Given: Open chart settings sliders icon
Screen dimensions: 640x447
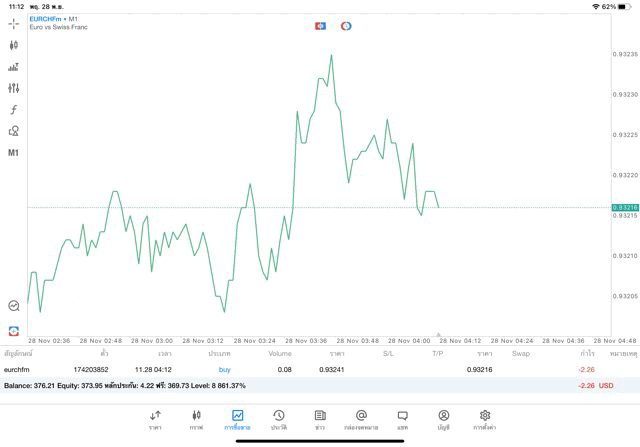Looking at the screenshot, I should click(x=14, y=88).
